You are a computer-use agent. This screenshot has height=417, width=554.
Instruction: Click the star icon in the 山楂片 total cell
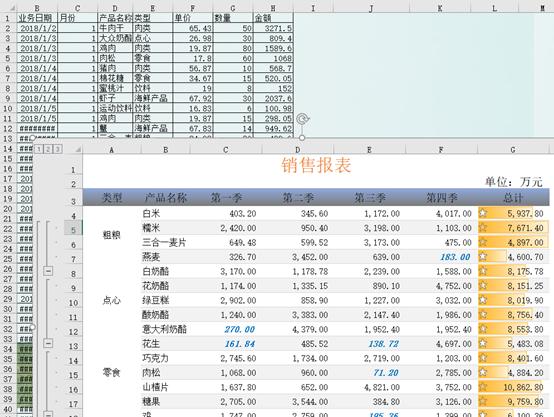483,387
